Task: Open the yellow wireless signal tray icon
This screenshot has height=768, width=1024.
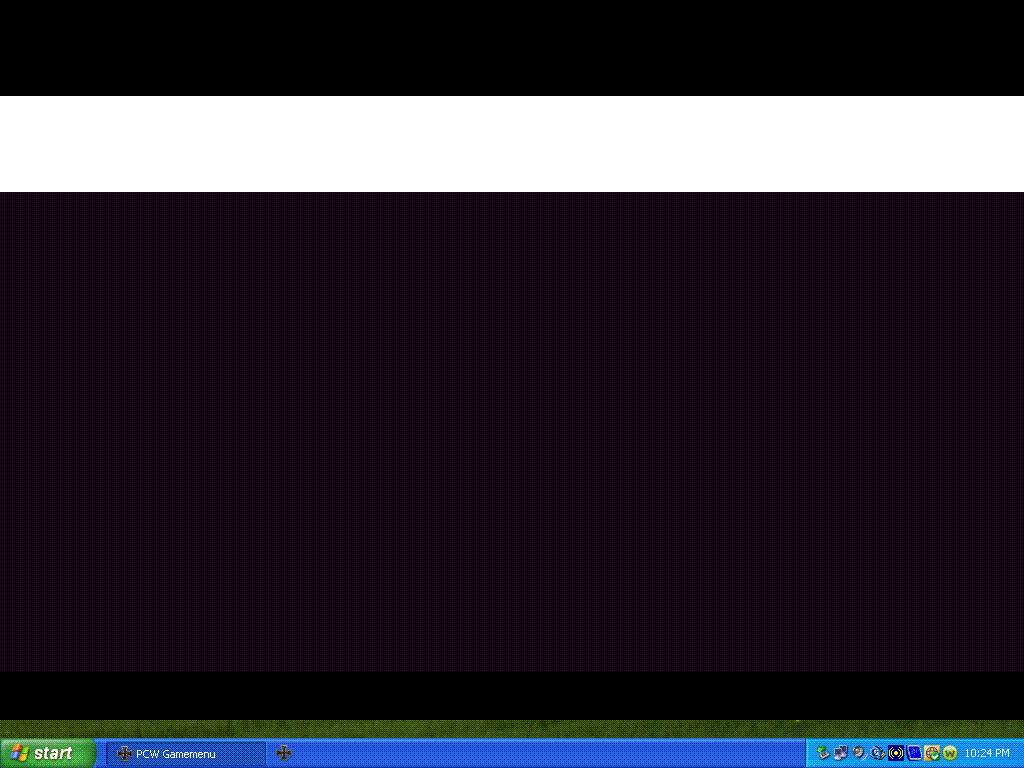Action: click(x=896, y=753)
